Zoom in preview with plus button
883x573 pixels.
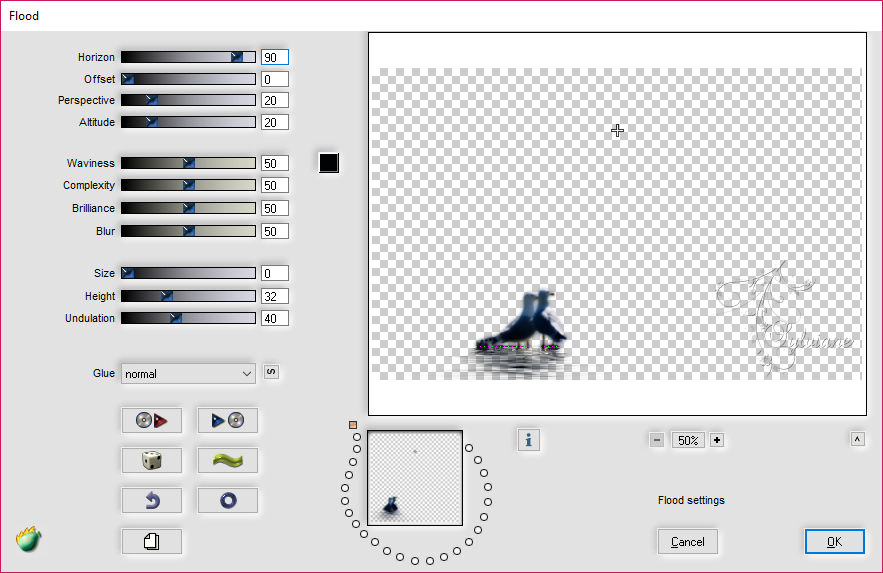717,440
